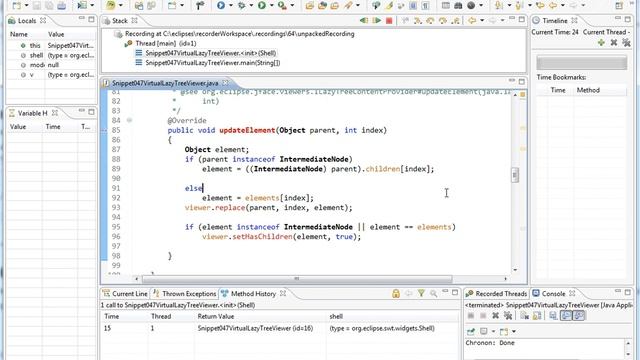Click the Method History row with Time 15
Image resolution: width=640 pixels, height=360 pixels.
click(280, 328)
